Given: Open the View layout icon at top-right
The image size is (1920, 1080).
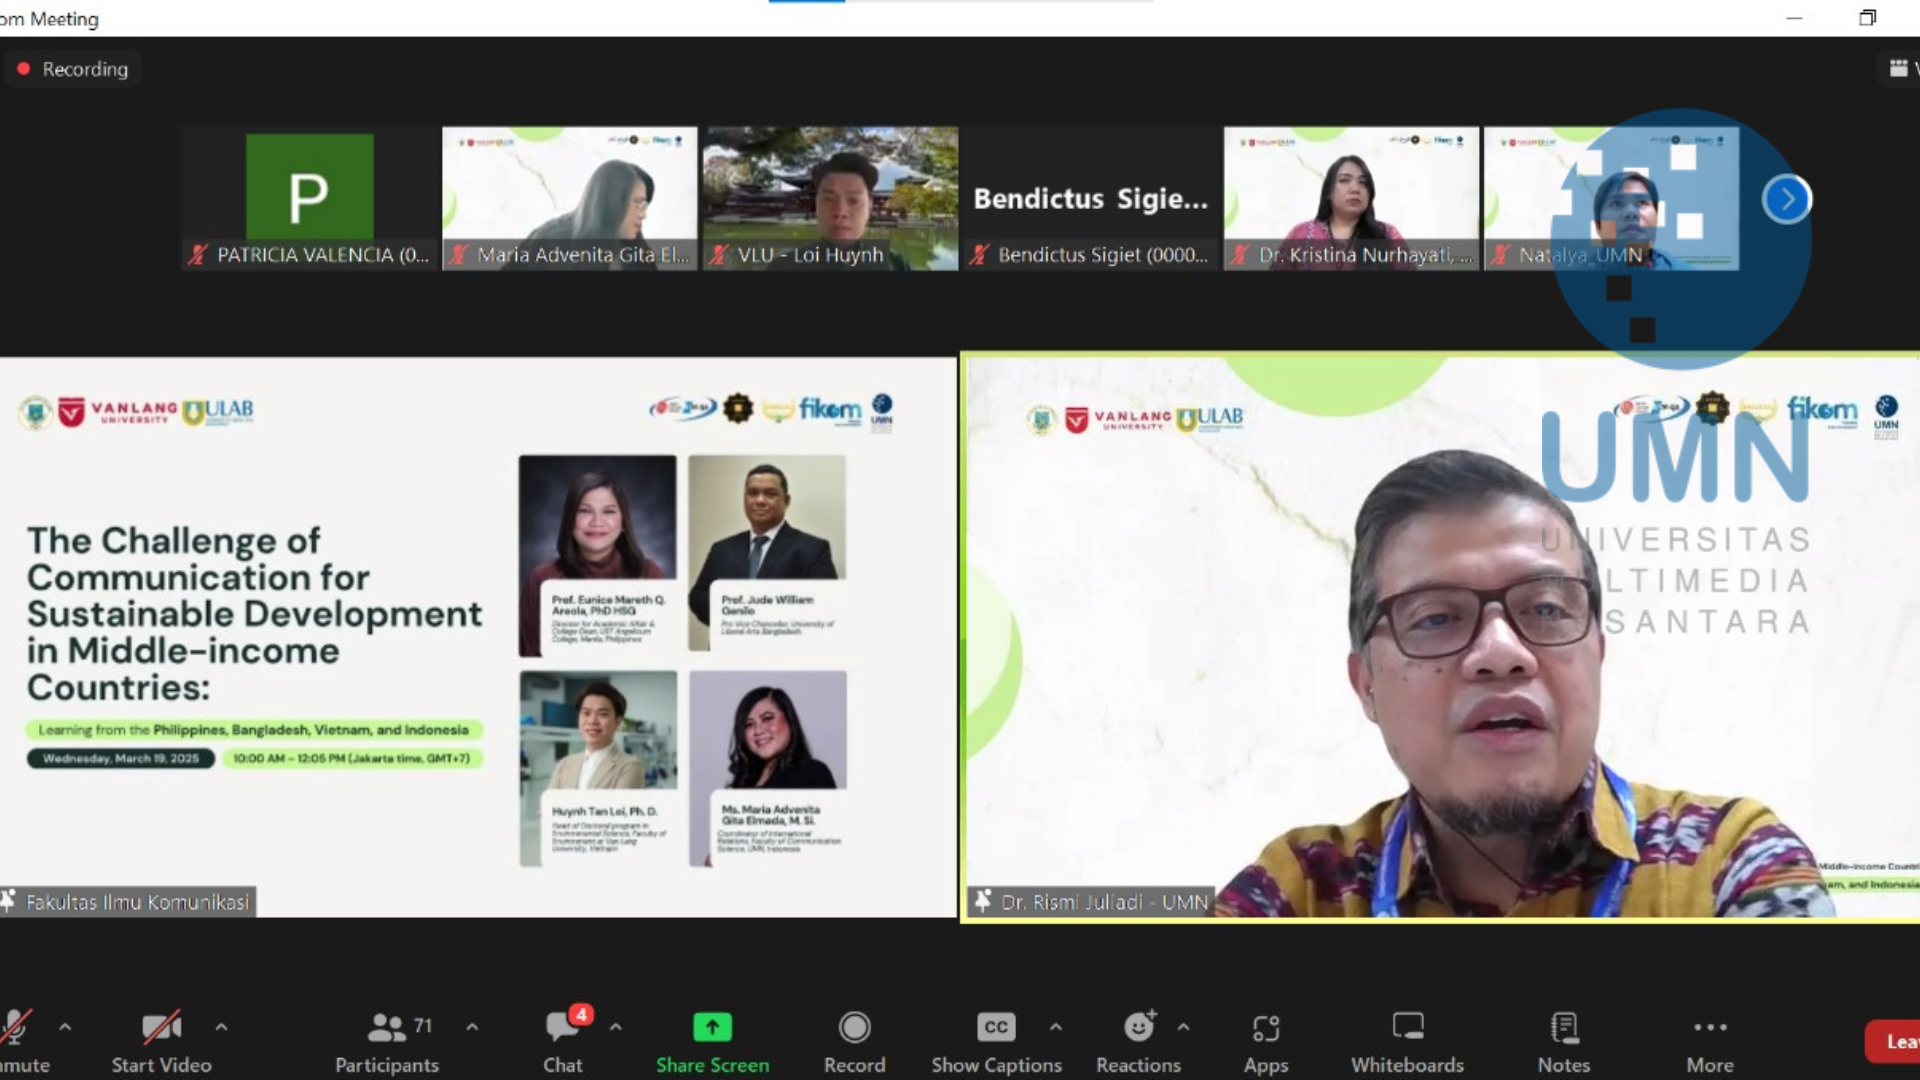Looking at the screenshot, I should pos(1899,68).
